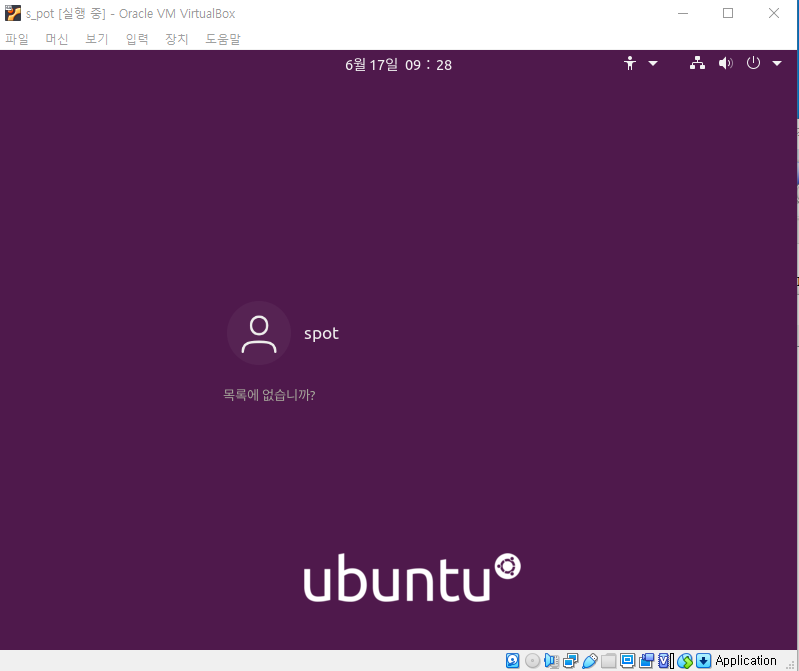Click the network adapter indicator in status bar
The width and height of the screenshot is (799, 671).
570,661
